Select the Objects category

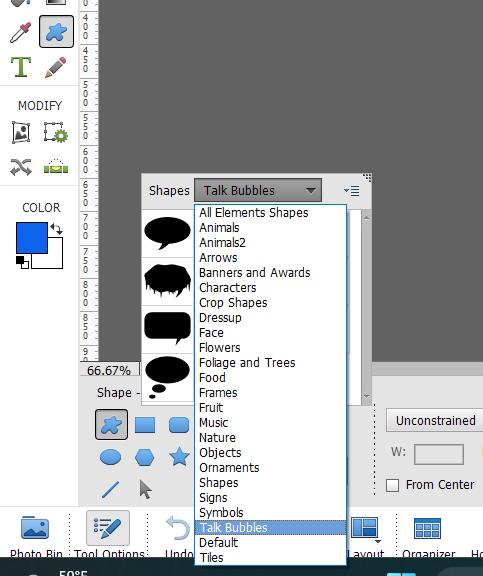(x=270, y=453)
